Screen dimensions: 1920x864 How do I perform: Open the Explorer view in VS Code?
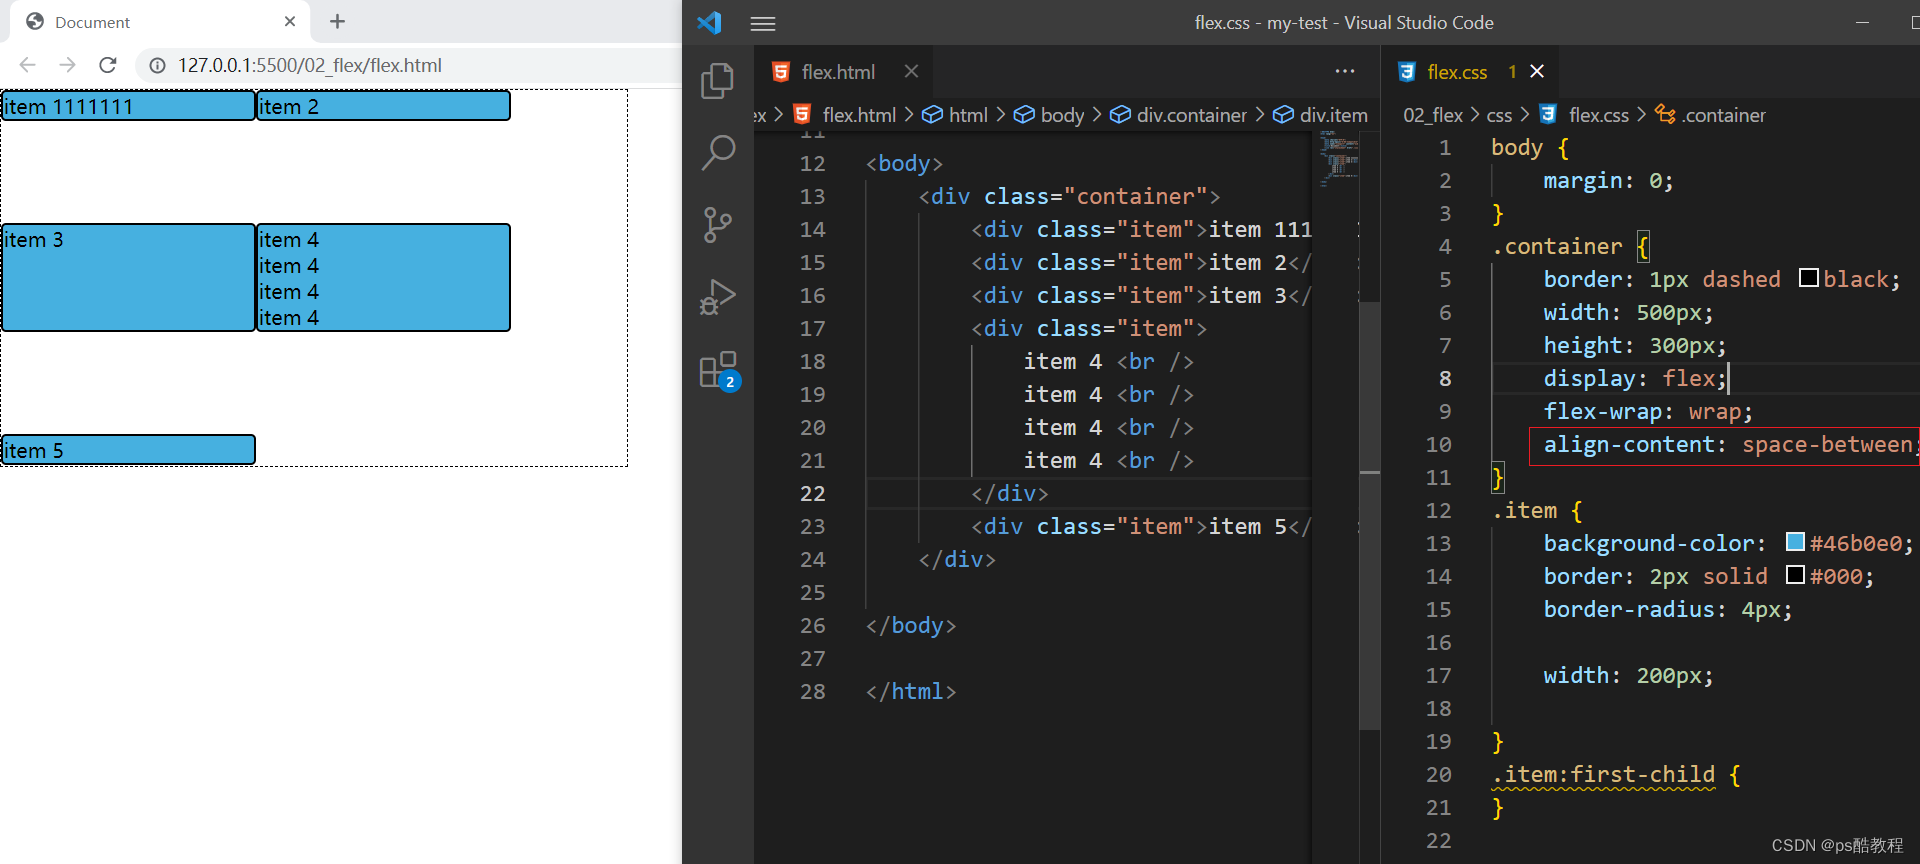pyautogui.click(x=717, y=81)
